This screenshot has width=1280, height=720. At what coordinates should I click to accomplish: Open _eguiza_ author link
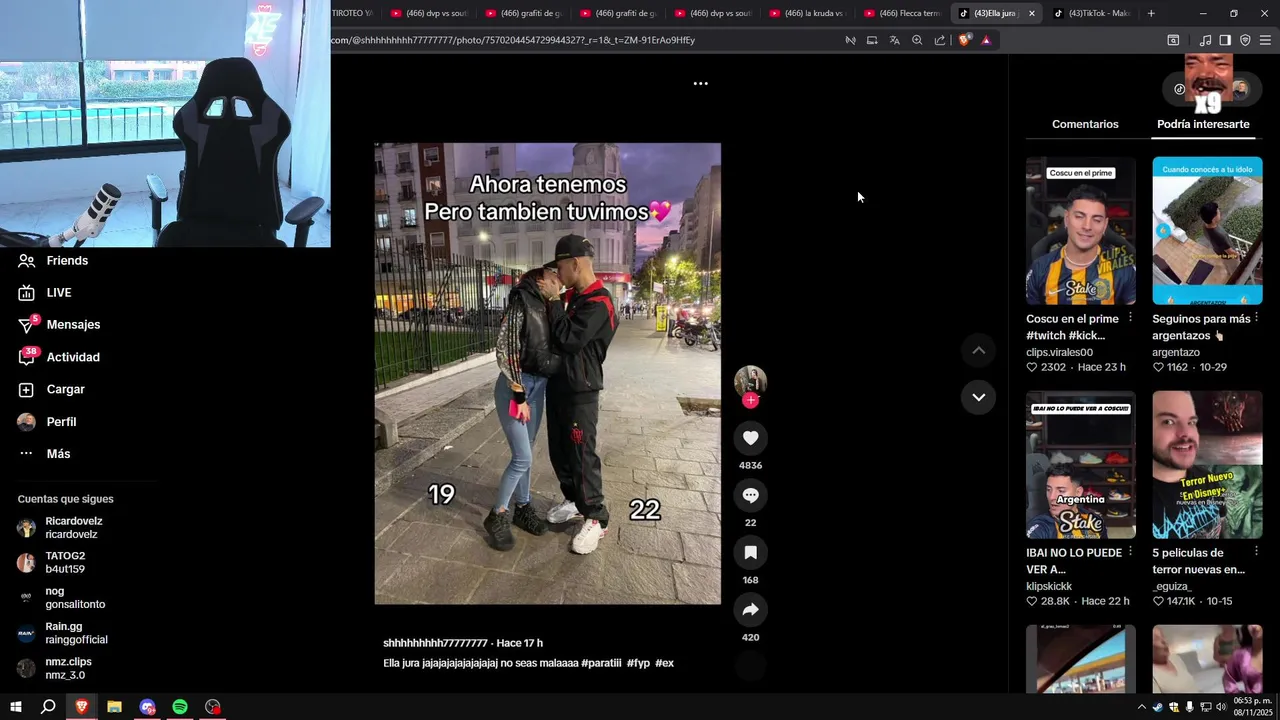click(1172, 586)
